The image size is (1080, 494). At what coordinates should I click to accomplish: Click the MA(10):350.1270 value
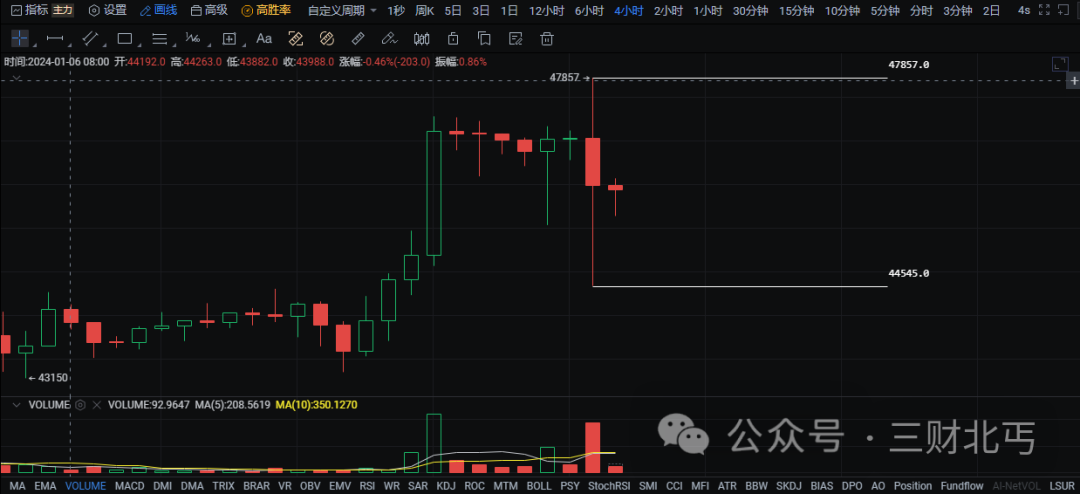(x=316, y=404)
